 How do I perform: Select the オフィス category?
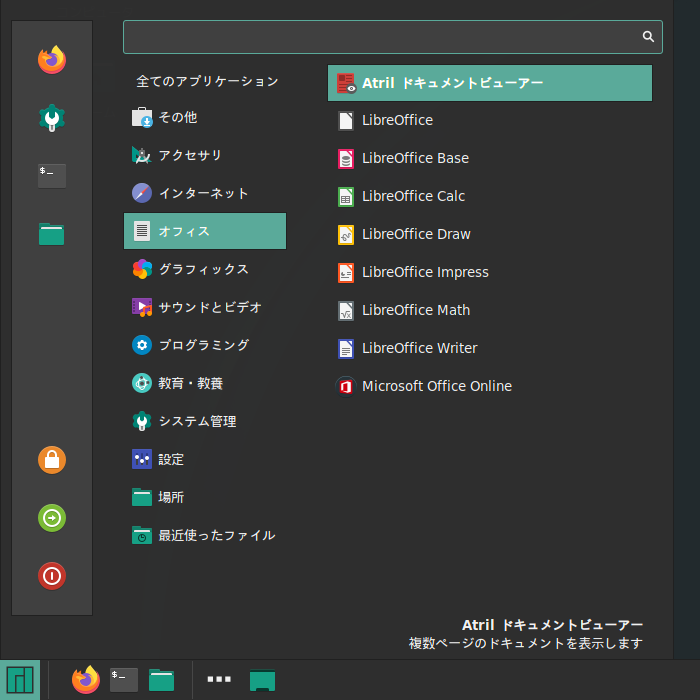tap(205, 231)
